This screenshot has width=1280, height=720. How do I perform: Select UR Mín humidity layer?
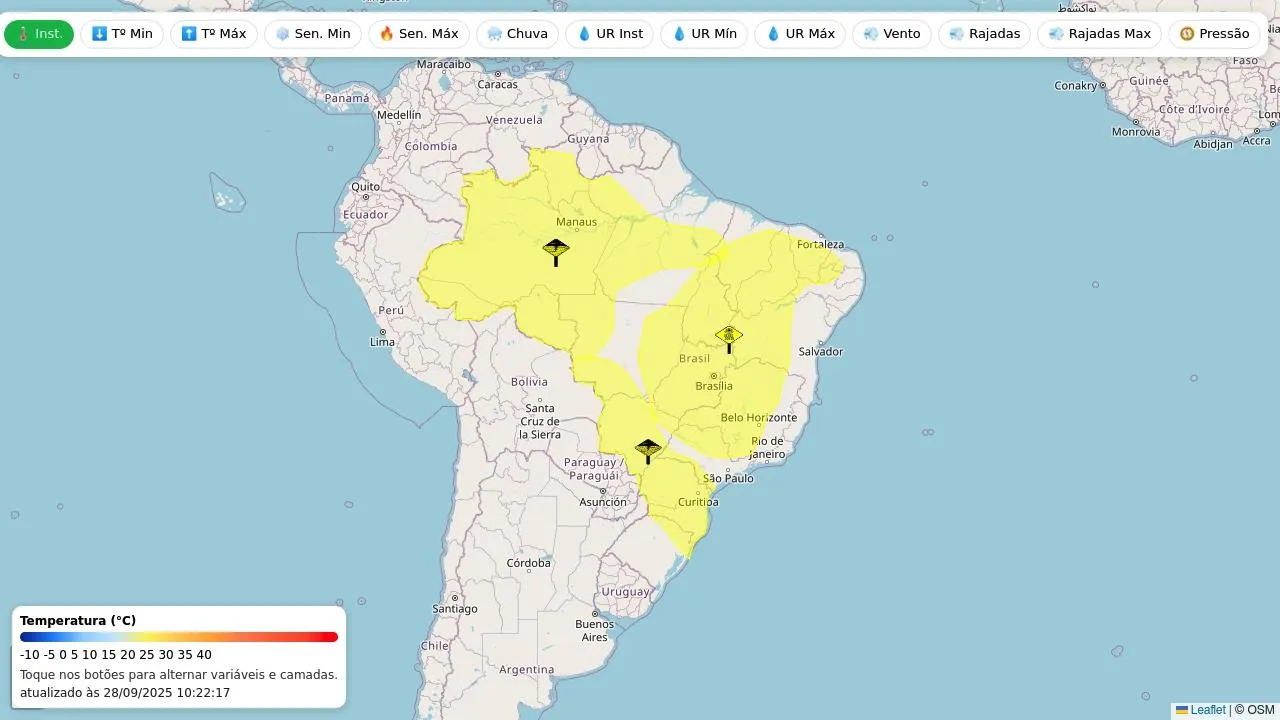[704, 34]
